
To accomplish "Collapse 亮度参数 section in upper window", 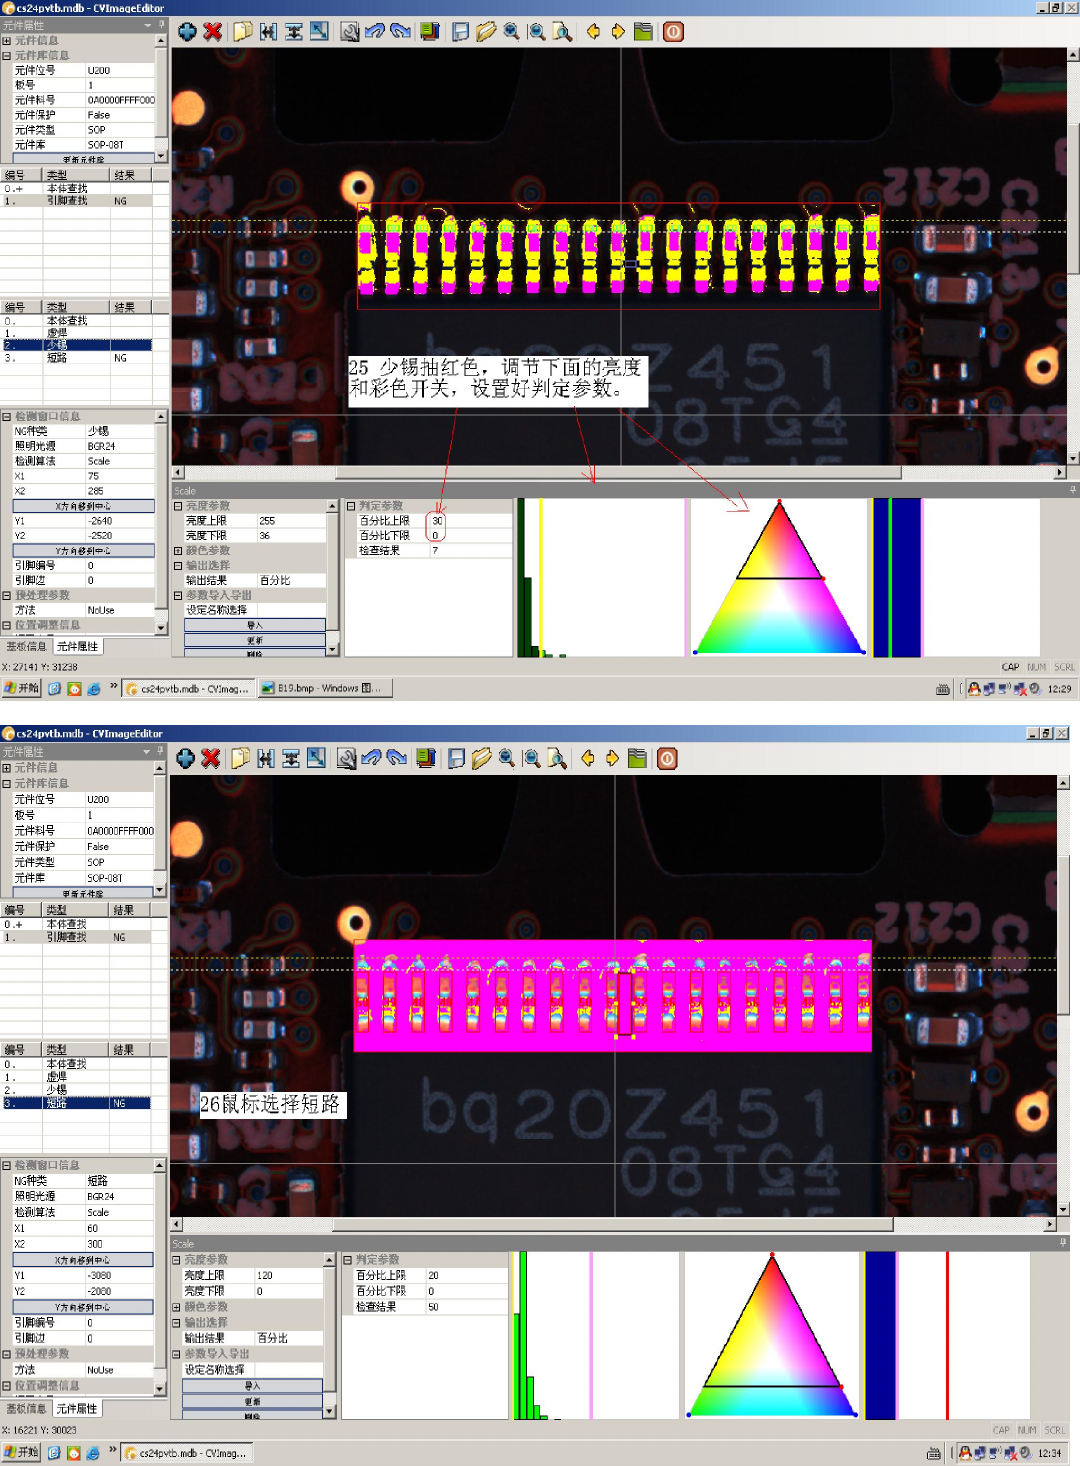I will 178,506.
